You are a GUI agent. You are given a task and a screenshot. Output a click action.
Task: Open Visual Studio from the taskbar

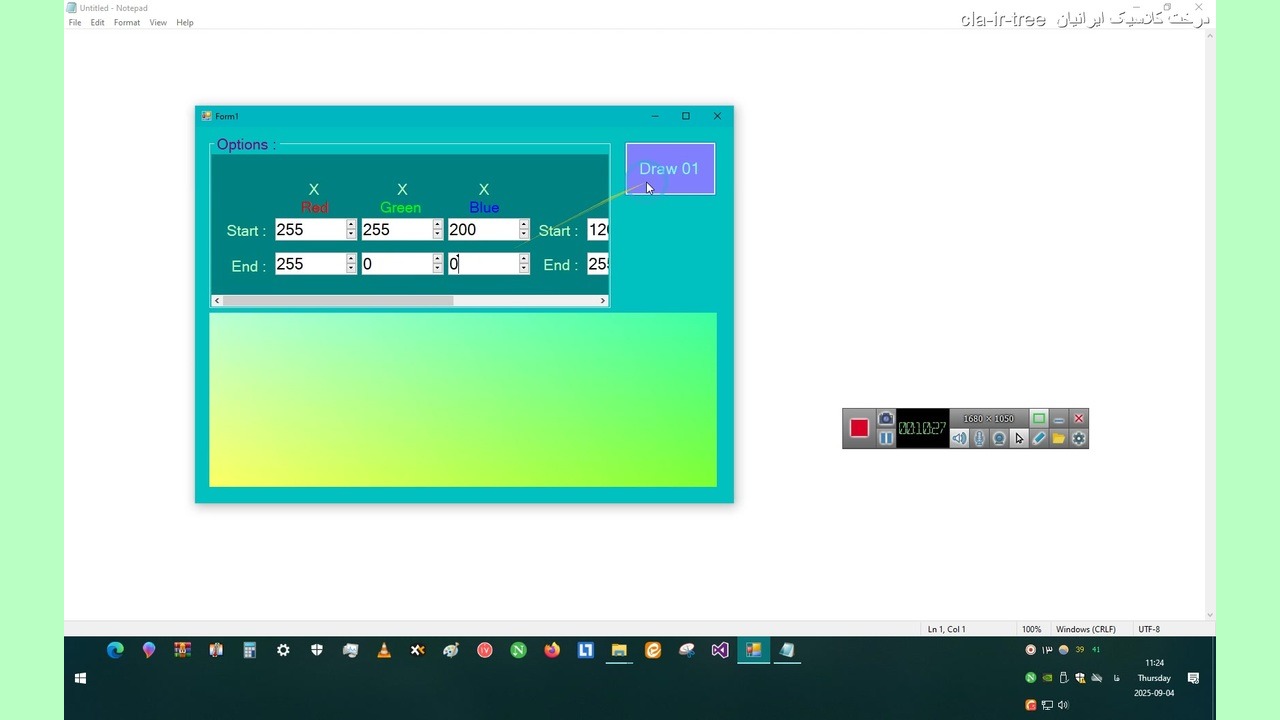(x=720, y=650)
